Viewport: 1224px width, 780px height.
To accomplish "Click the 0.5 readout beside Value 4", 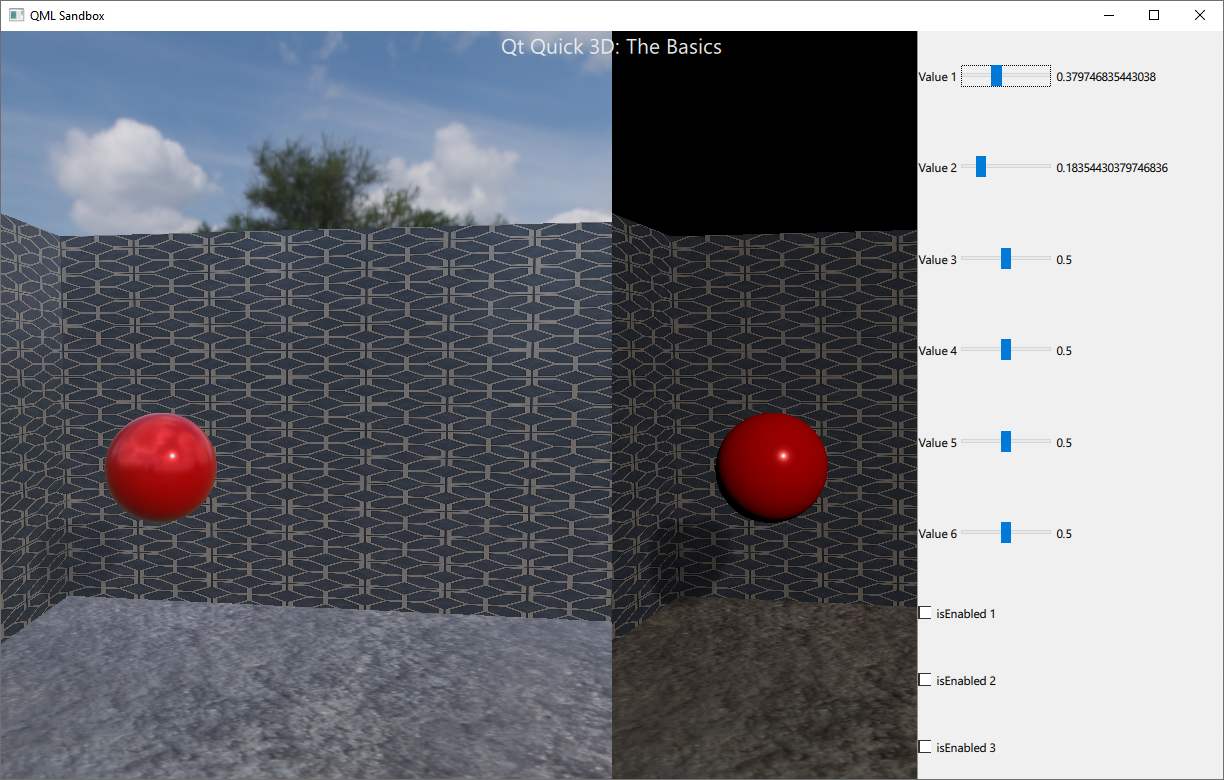I will click(x=1064, y=351).
